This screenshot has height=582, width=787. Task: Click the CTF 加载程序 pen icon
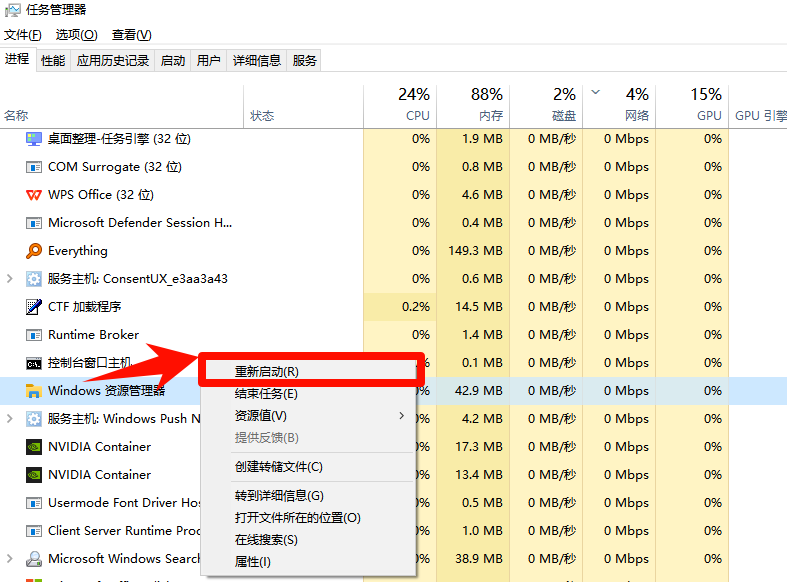click(34, 307)
